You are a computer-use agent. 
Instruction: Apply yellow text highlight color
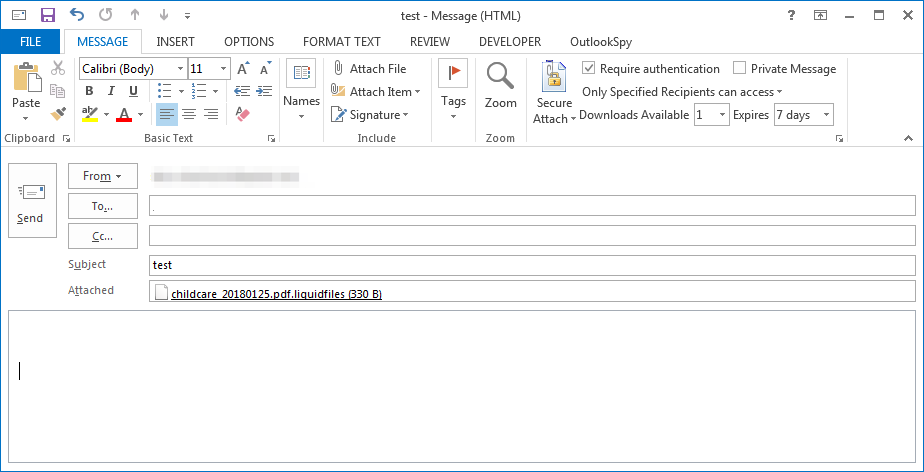pyautogui.click(x=90, y=113)
